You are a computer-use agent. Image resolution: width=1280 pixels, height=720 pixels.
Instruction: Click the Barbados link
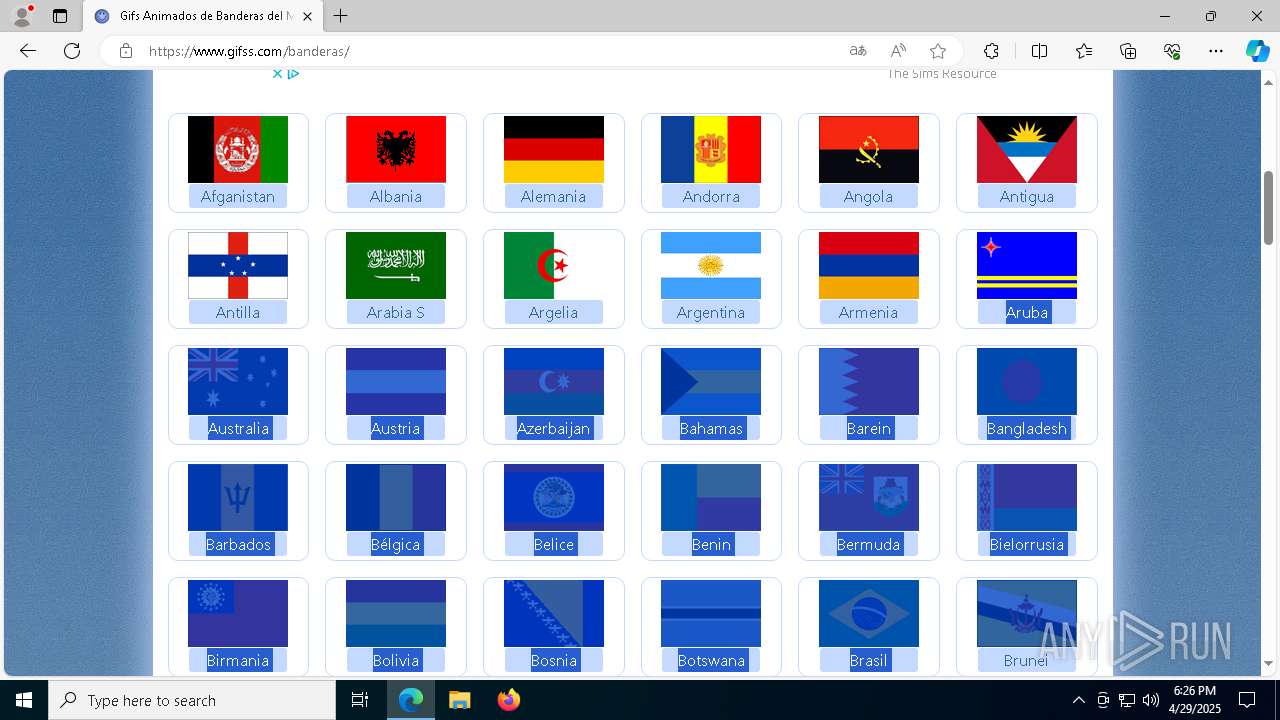[x=238, y=544]
